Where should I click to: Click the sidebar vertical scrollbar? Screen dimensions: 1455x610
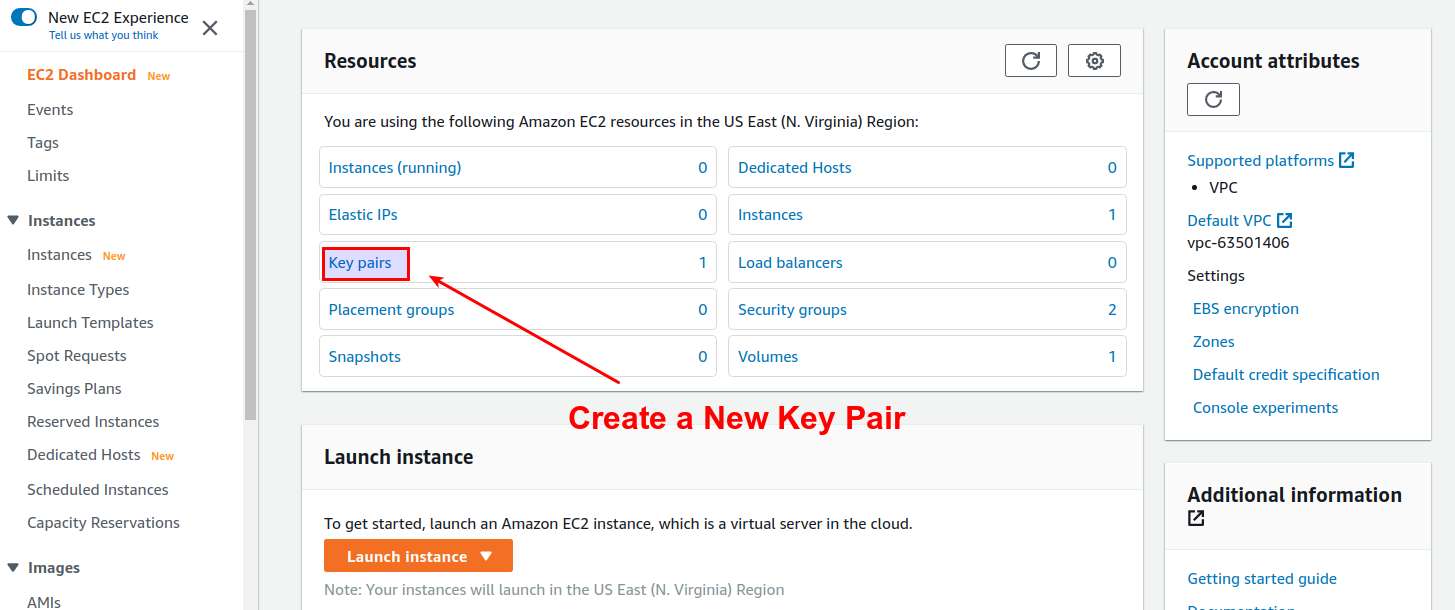click(x=251, y=210)
